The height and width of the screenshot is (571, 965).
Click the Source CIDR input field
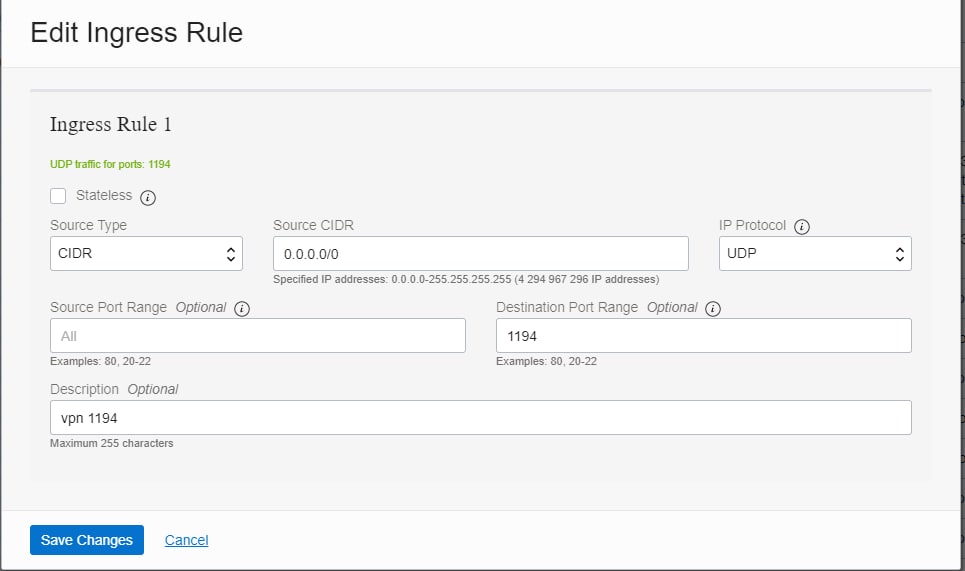point(481,254)
